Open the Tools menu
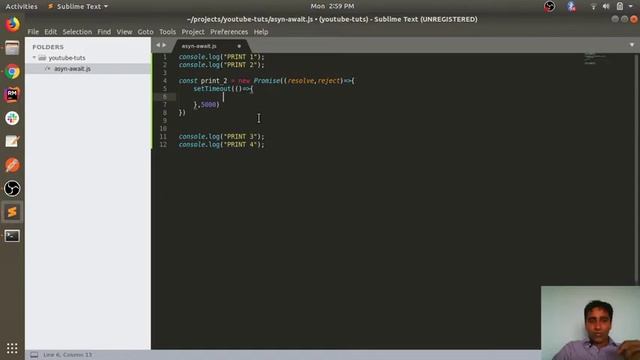640x360 pixels. 167,32
